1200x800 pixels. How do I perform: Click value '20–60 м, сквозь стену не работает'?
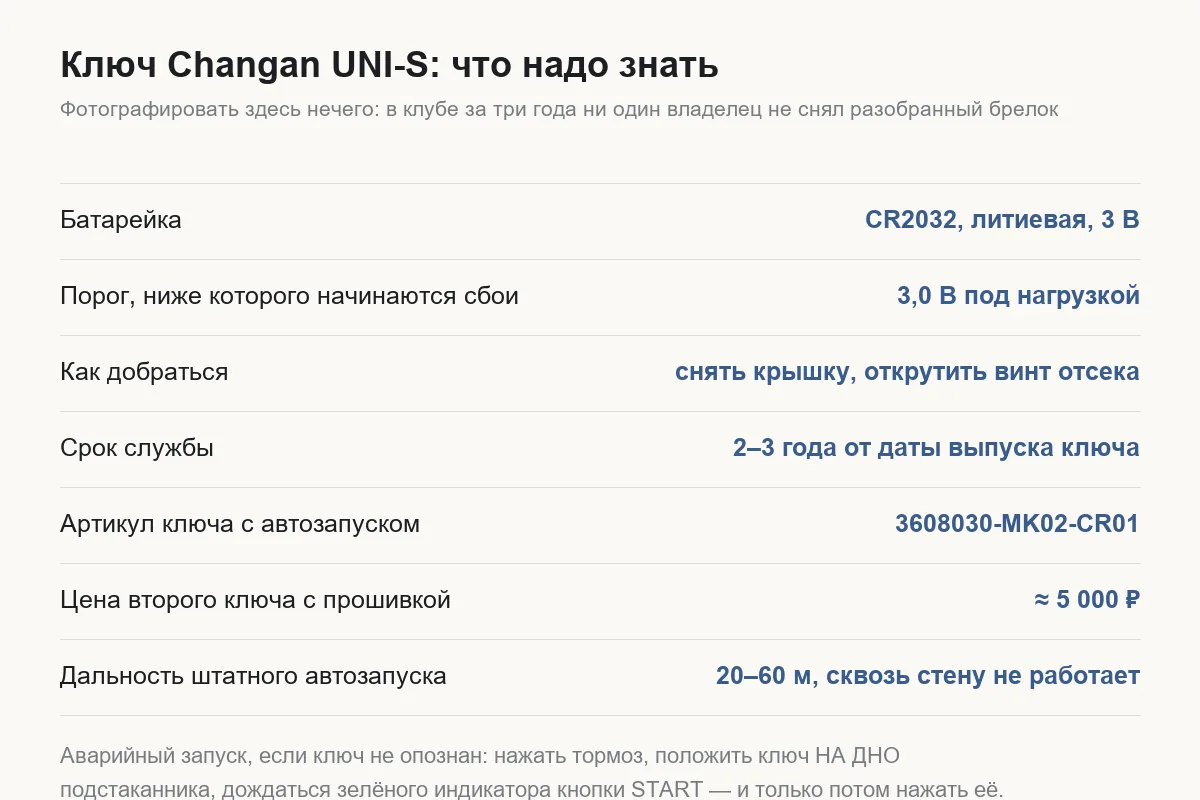(928, 676)
